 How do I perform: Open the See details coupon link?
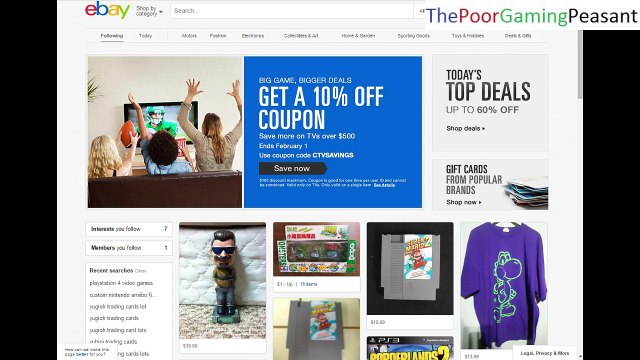coord(384,185)
